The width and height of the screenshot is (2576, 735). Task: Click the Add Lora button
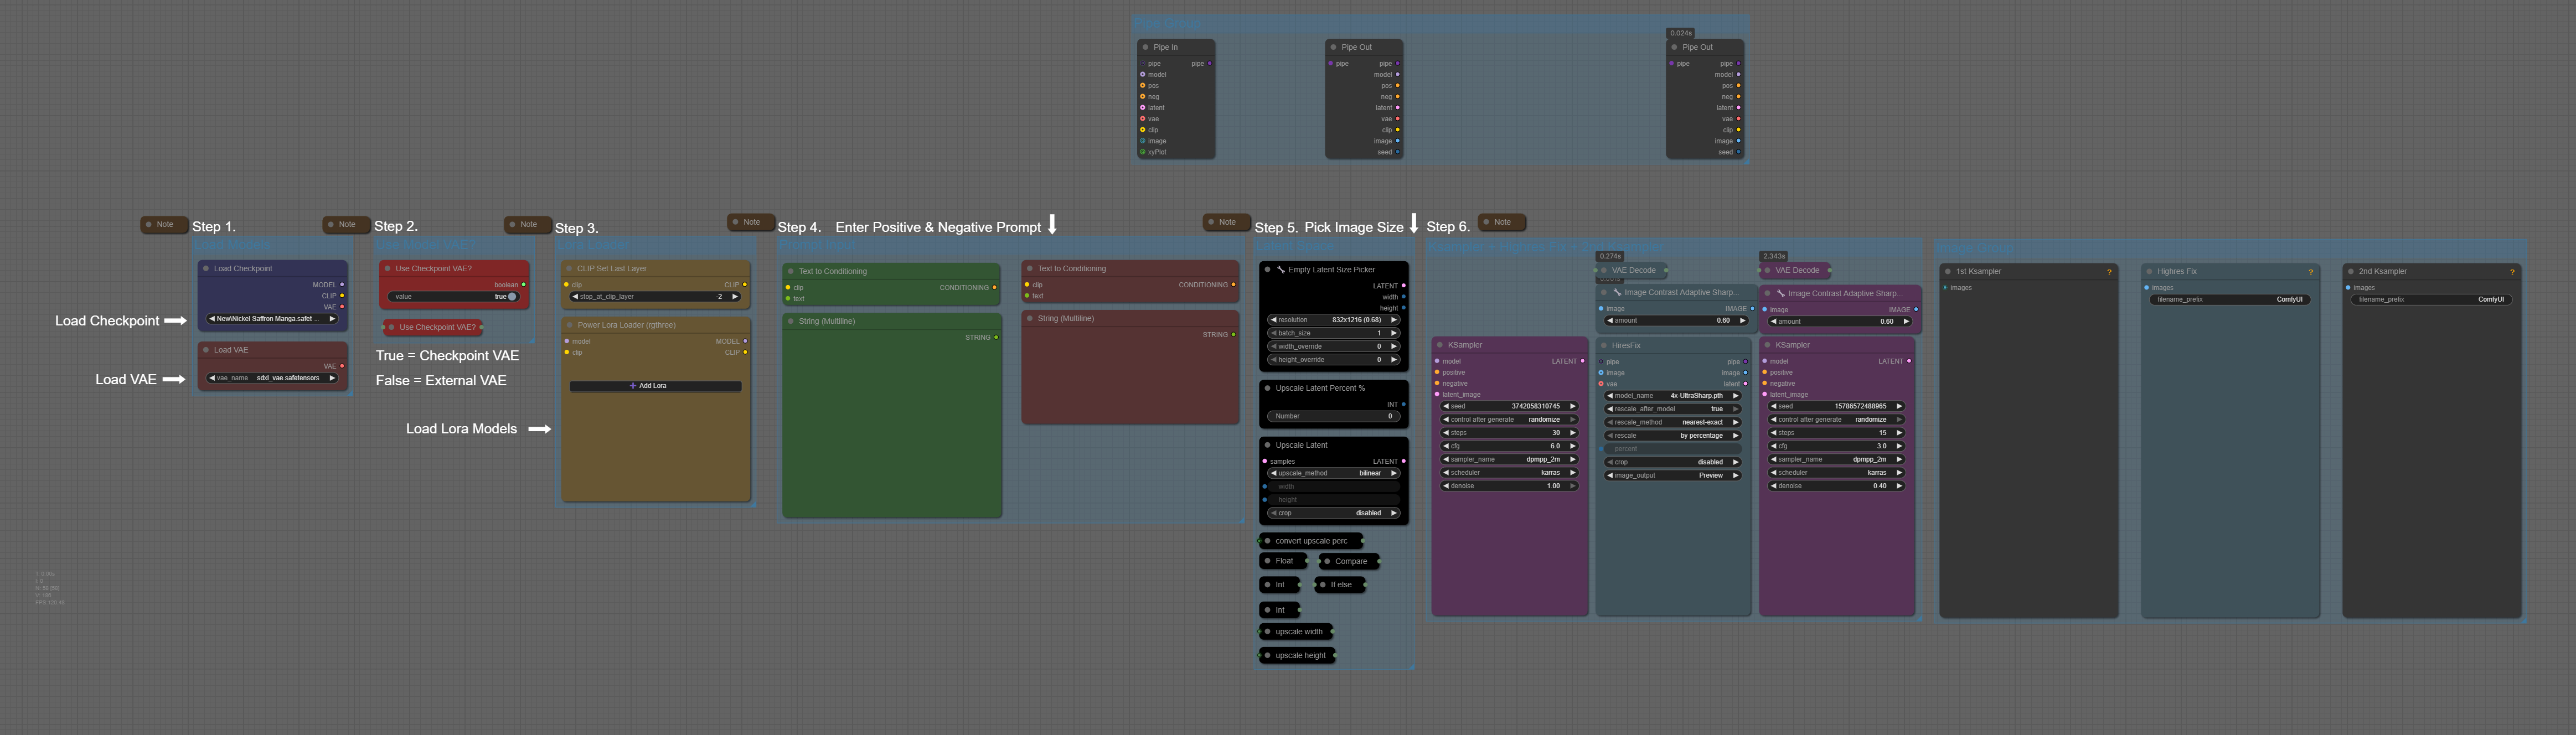[x=655, y=386]
